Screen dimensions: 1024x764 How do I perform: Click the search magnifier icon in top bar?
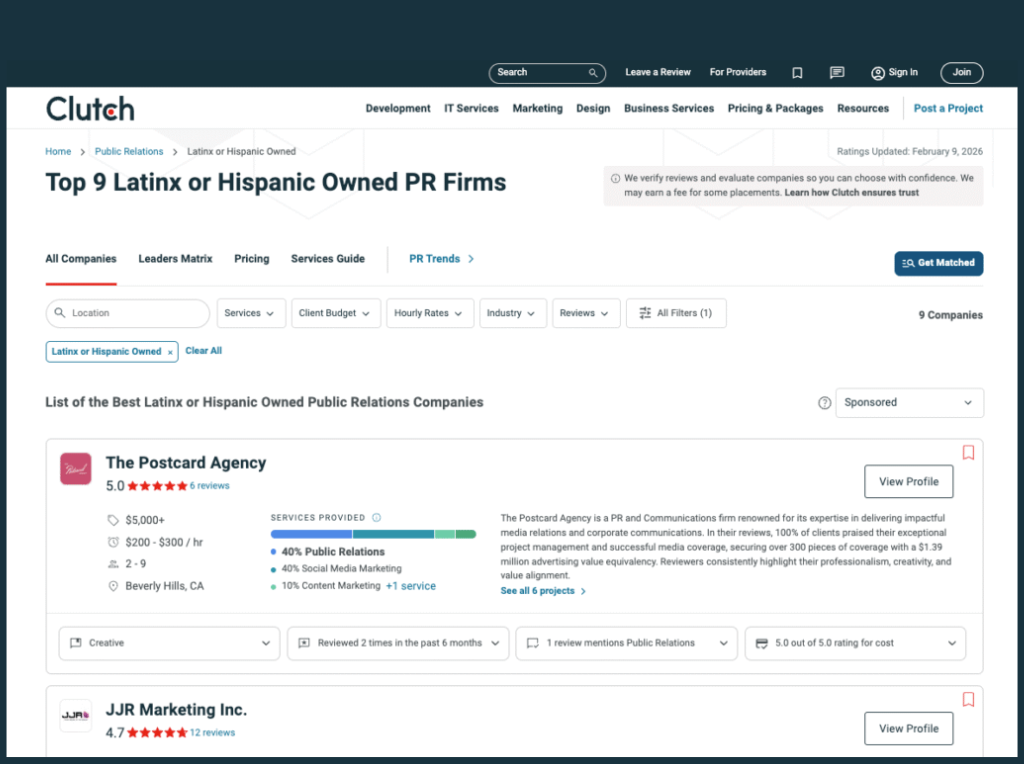[x=593, y=73]
